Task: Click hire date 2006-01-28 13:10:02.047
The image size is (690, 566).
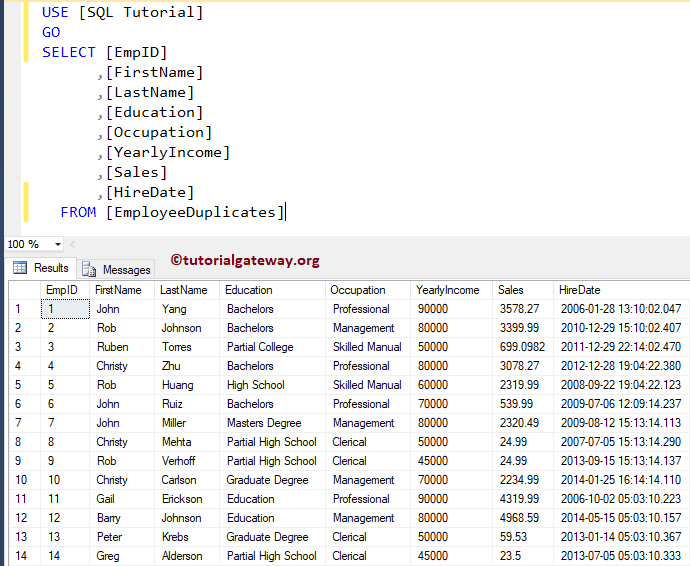Action: pos(621,309)
